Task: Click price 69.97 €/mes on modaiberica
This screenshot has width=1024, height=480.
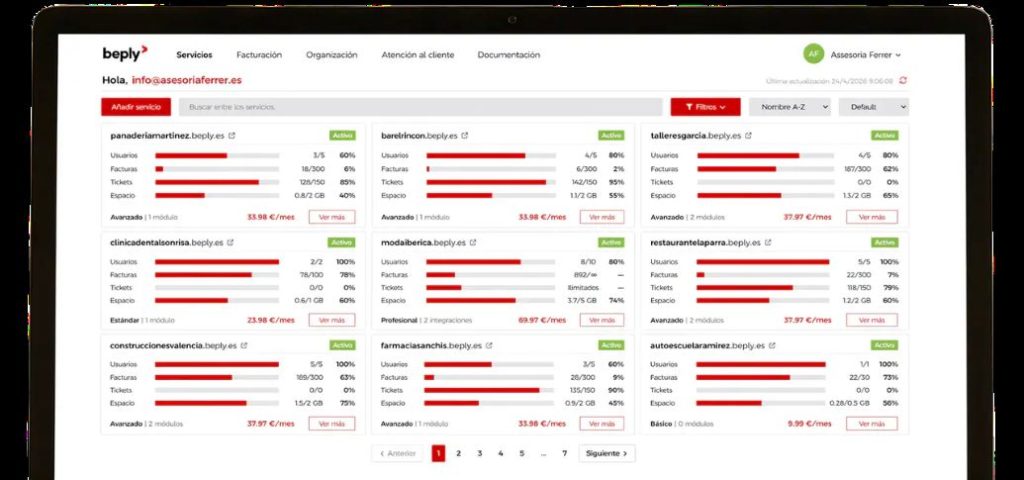Action: [542, 321]
